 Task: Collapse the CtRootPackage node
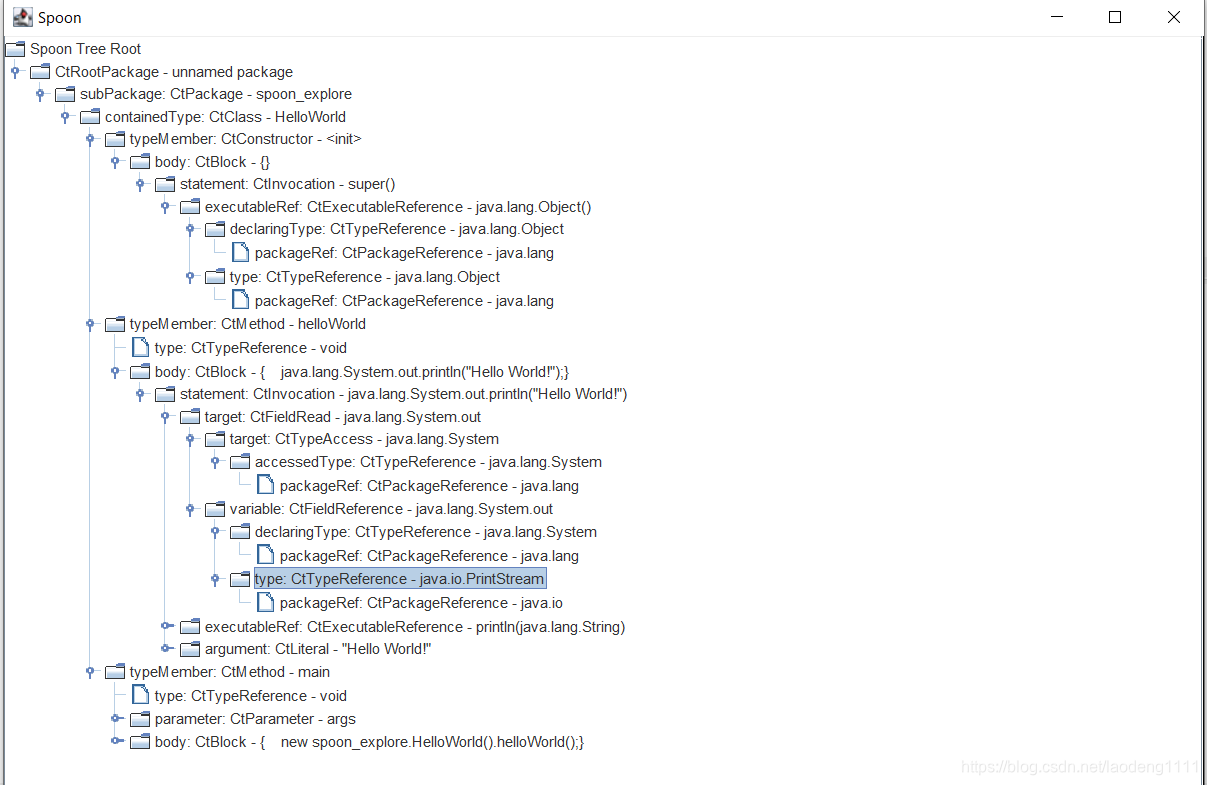[x=15, y=72]
